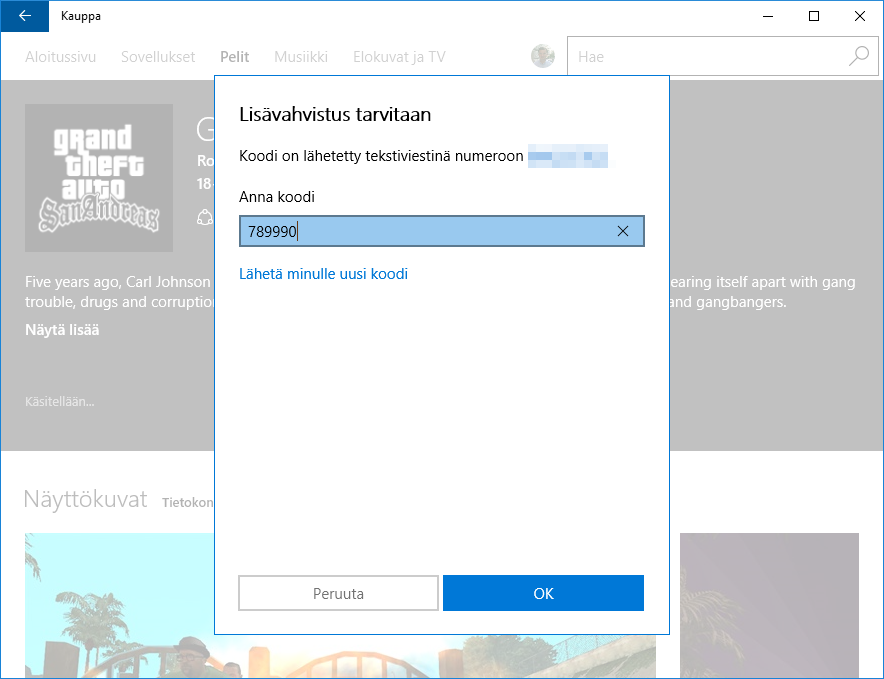The width and height of the screenshot is (884, 679).
Task: Focus the Anna koodi input field
Action: tap(430, 232)
